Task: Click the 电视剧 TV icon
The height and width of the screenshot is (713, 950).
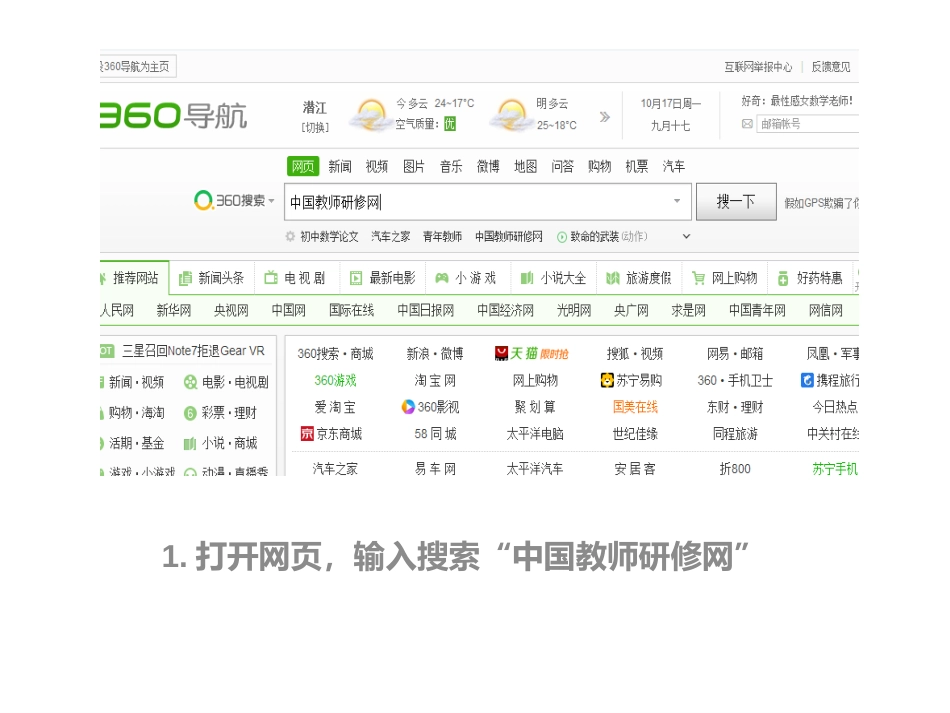Action: tap(271, 278)
